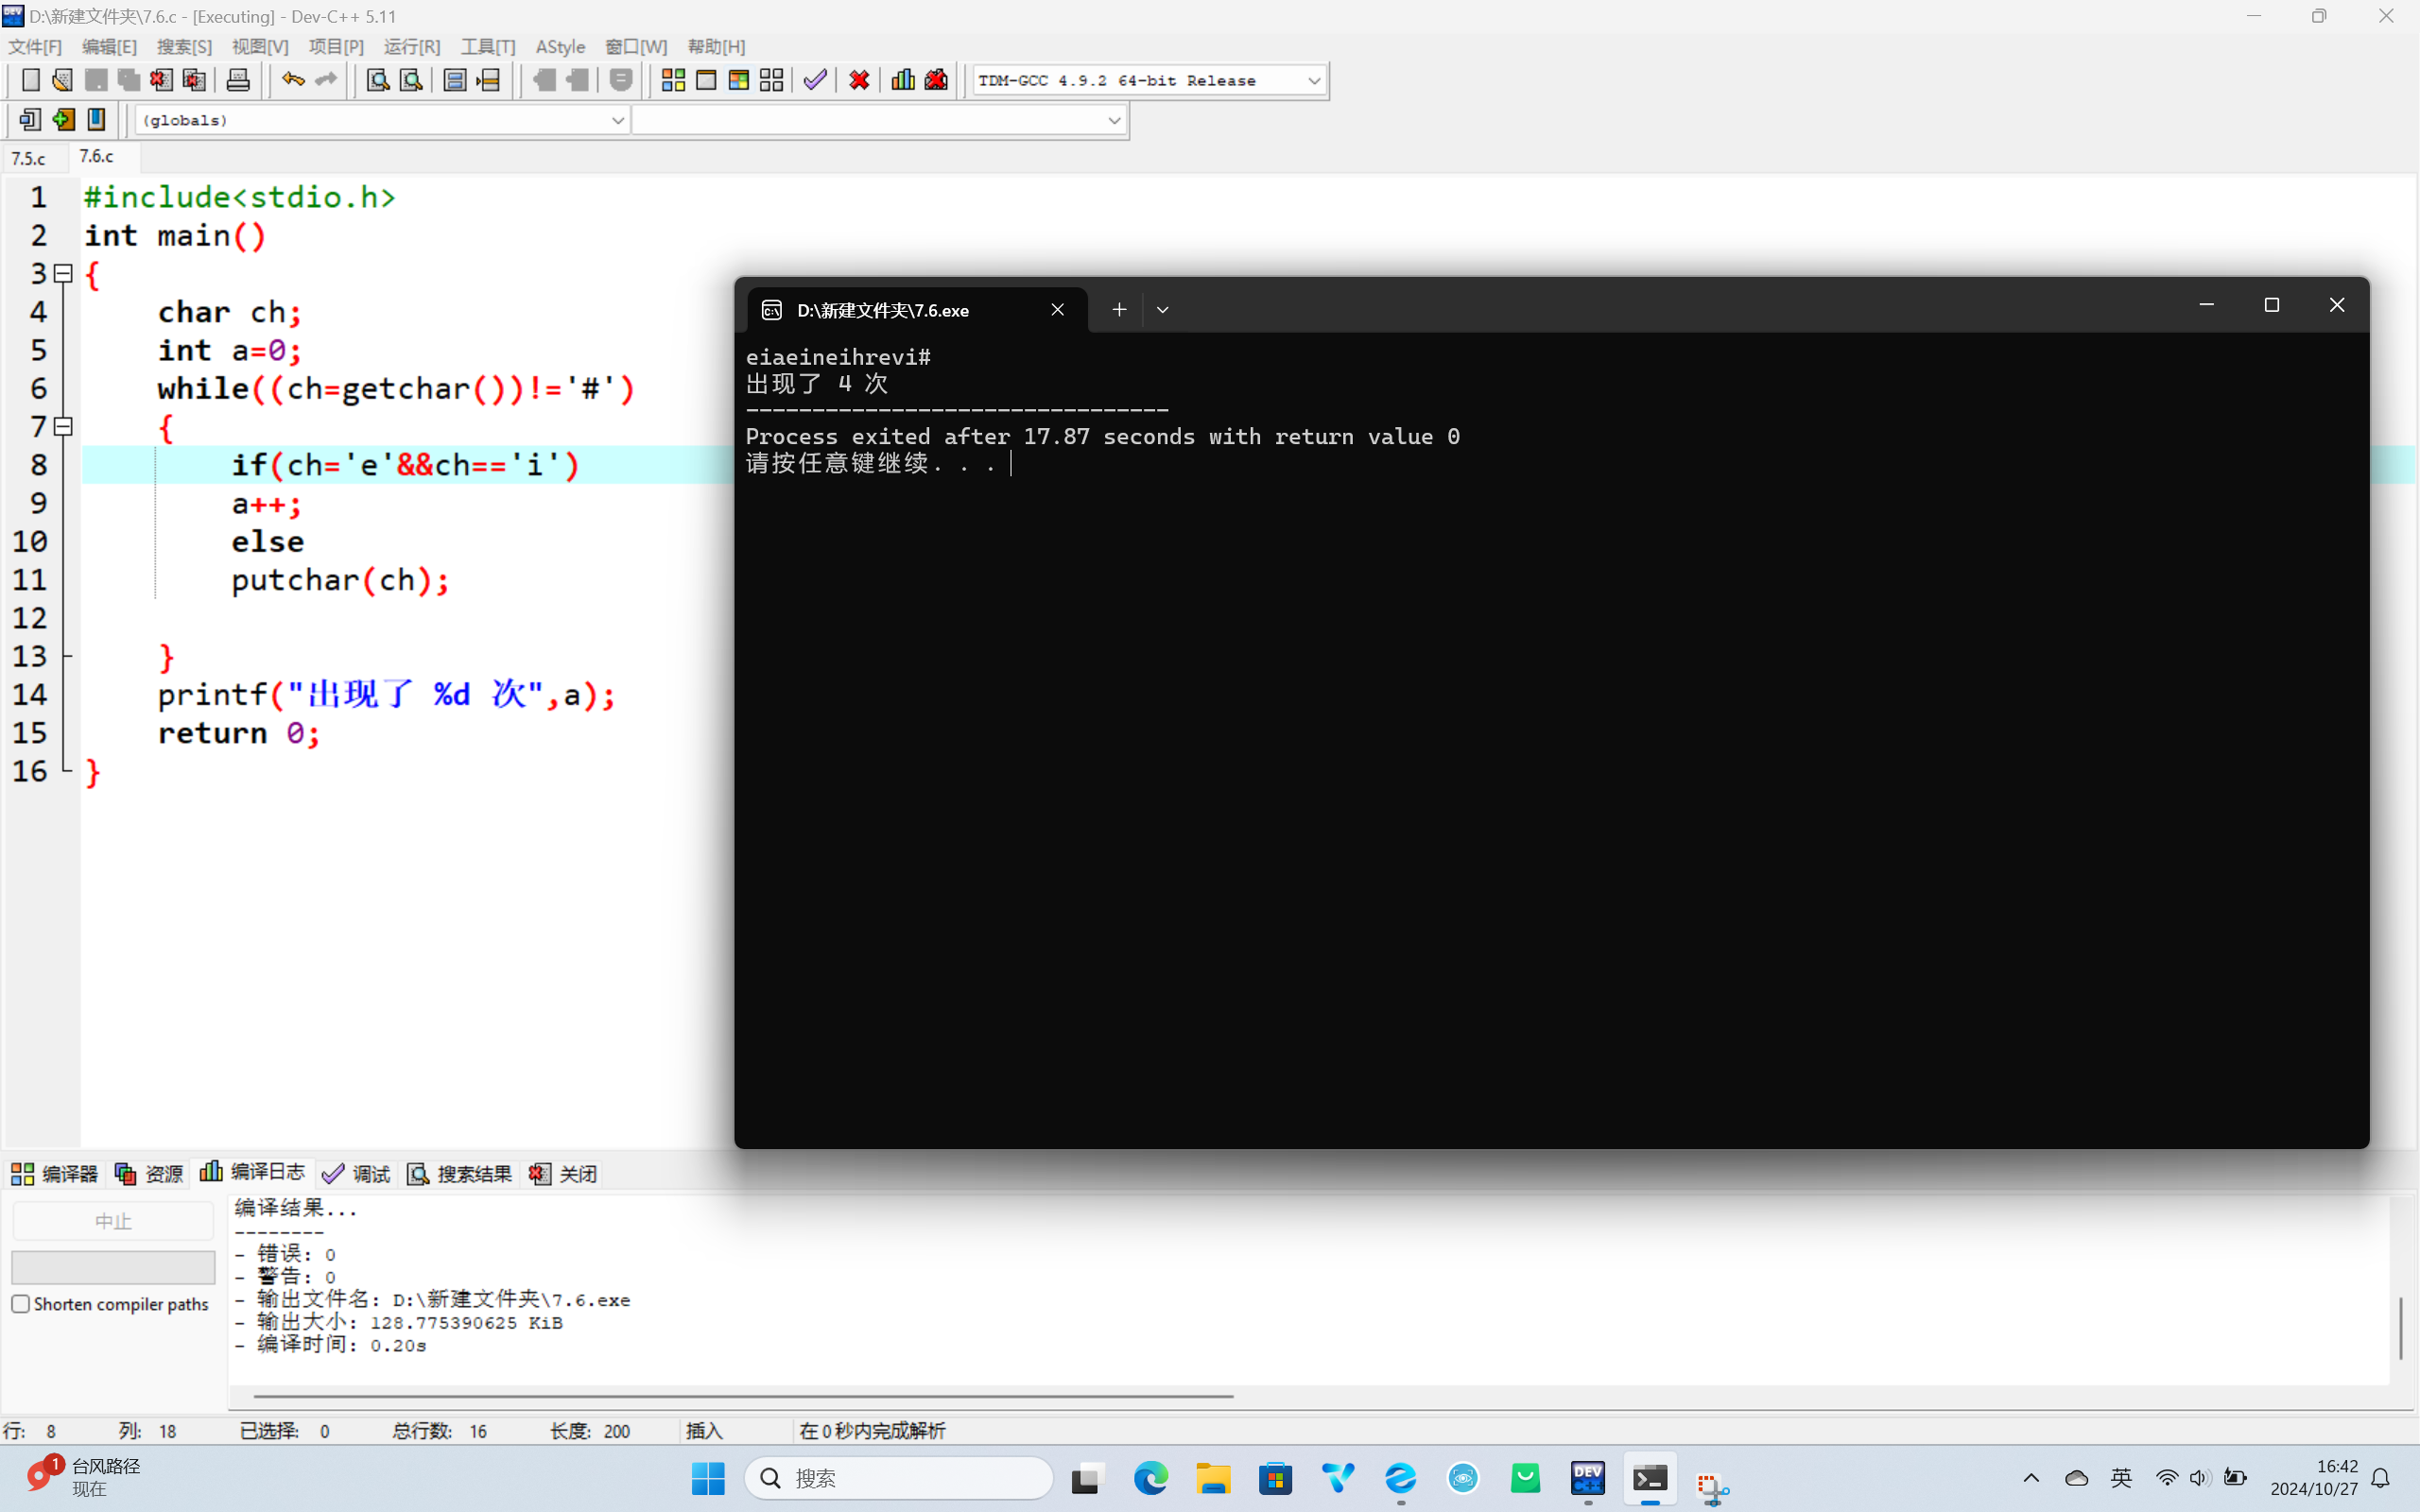Click the Print toolbar icon
2420x1512 pixels.
tap(238, 80)
